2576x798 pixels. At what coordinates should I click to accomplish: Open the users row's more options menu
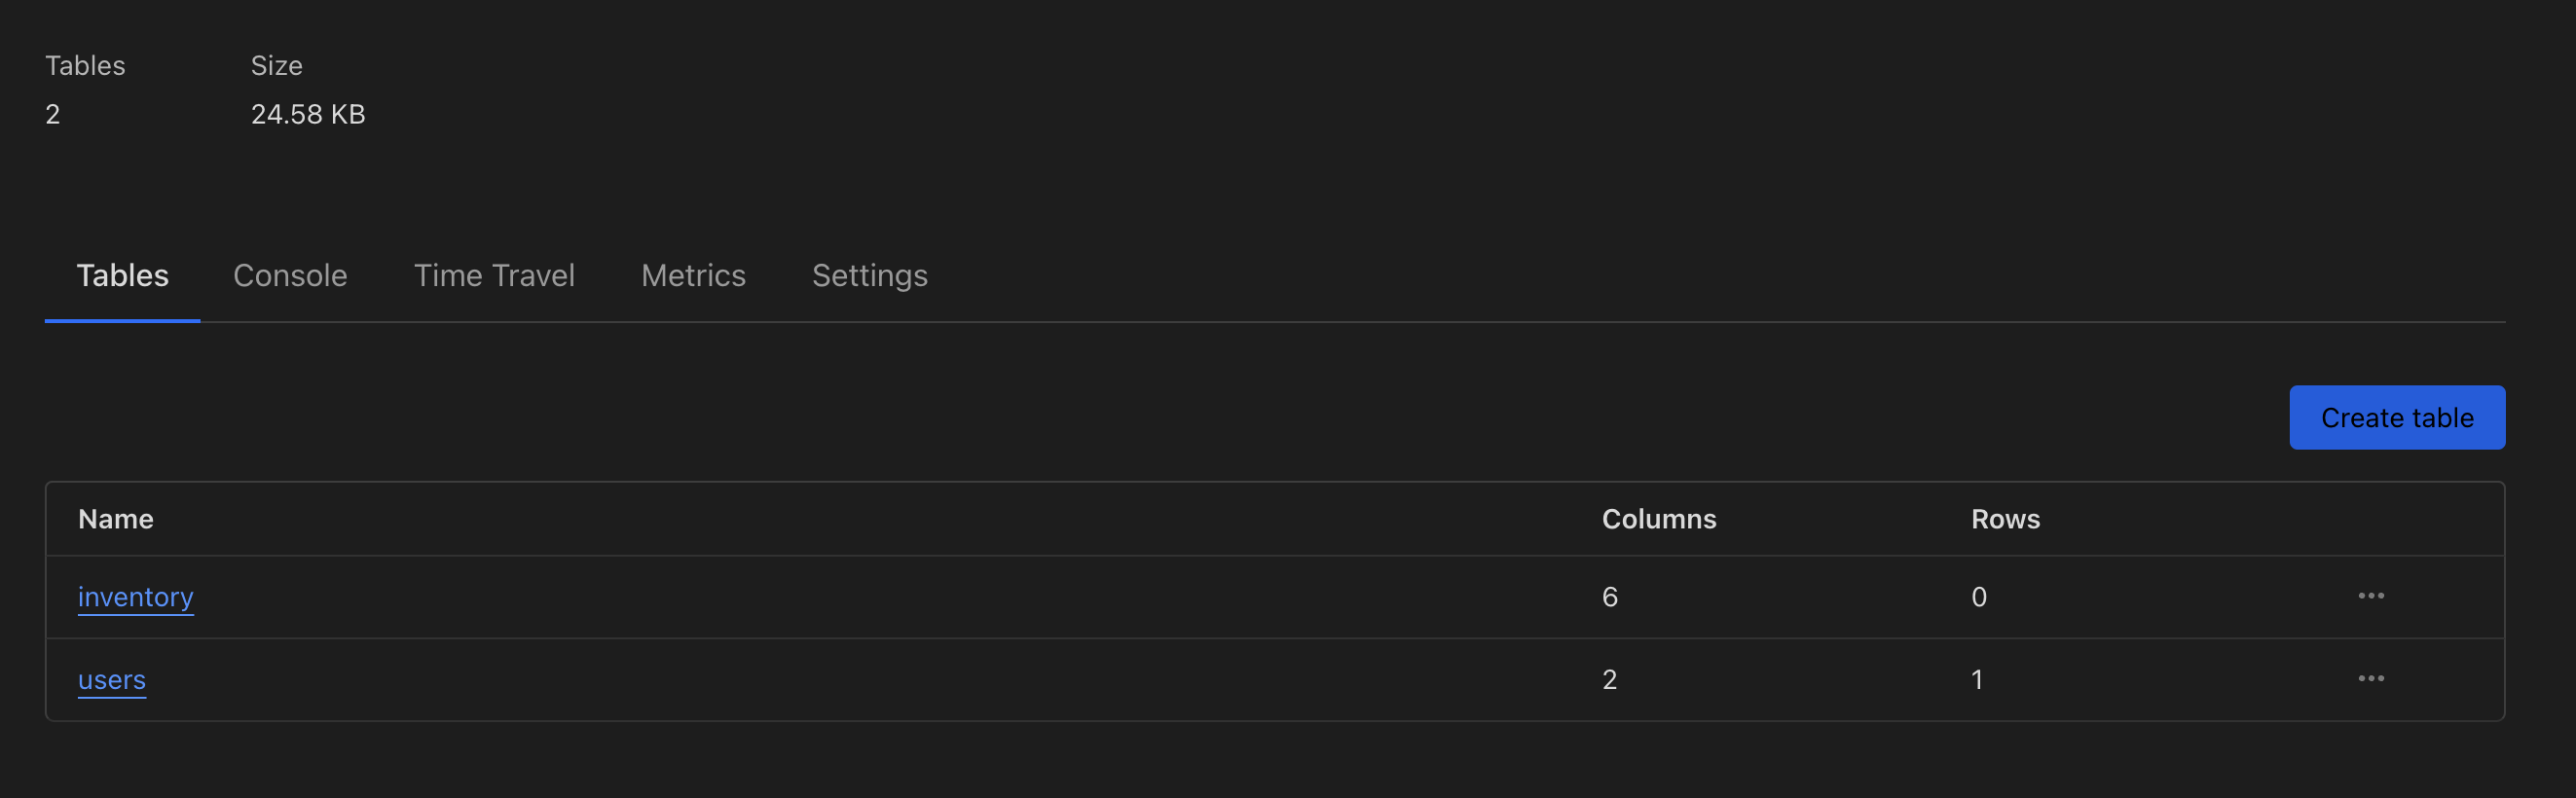2370,679
